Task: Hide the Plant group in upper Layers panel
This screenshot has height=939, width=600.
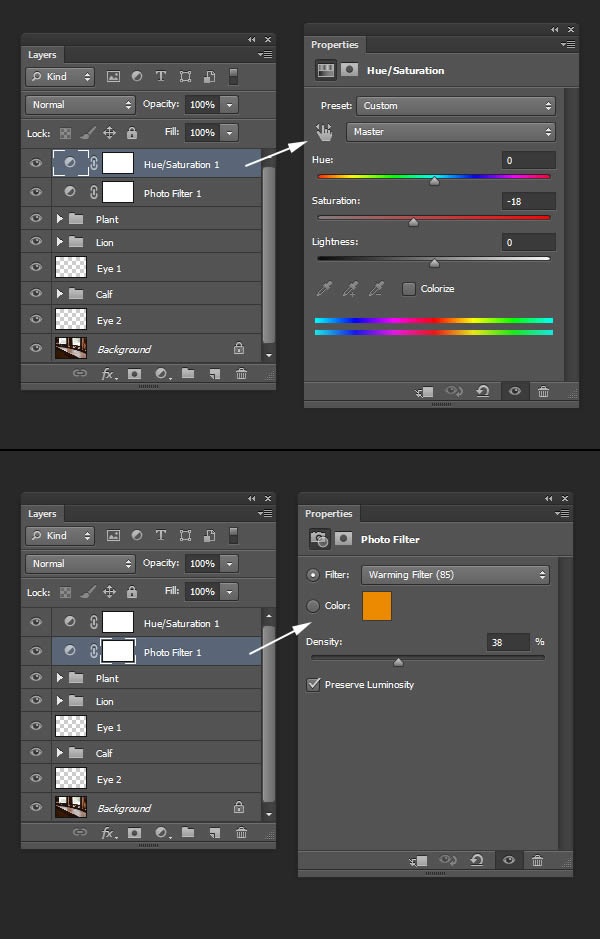Action: (36, 218)
